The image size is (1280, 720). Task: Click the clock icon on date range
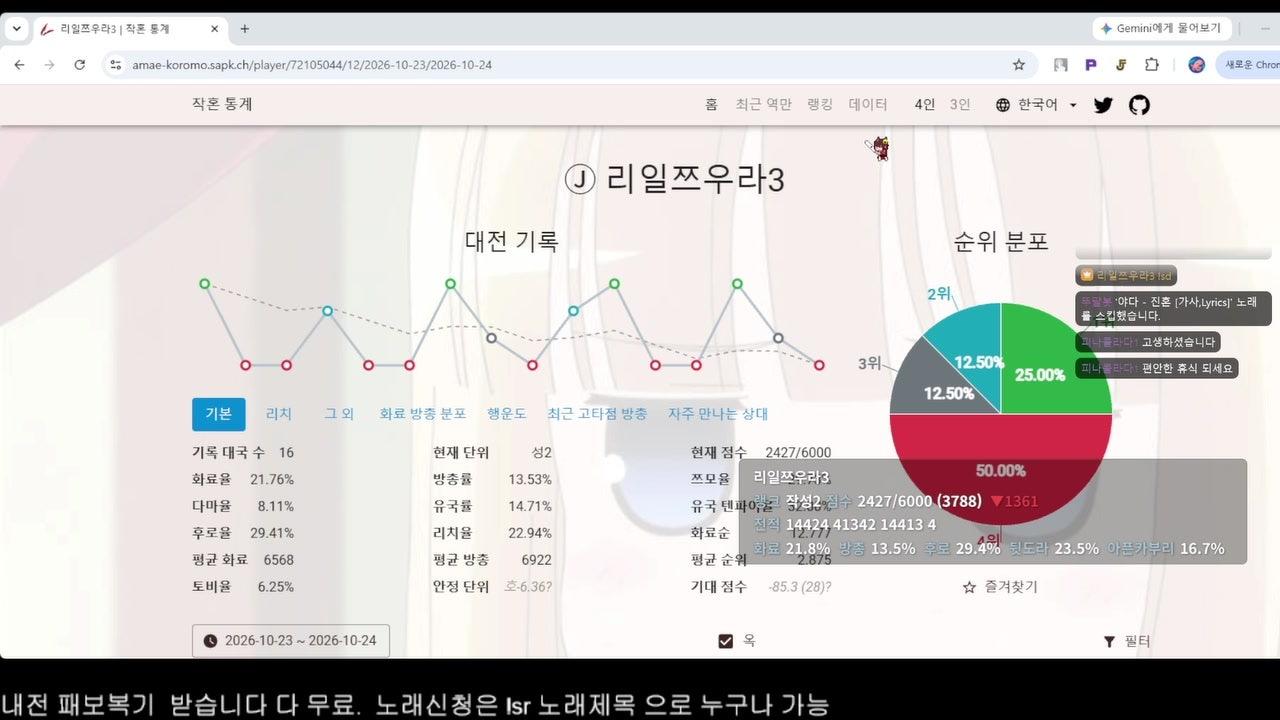210,641
